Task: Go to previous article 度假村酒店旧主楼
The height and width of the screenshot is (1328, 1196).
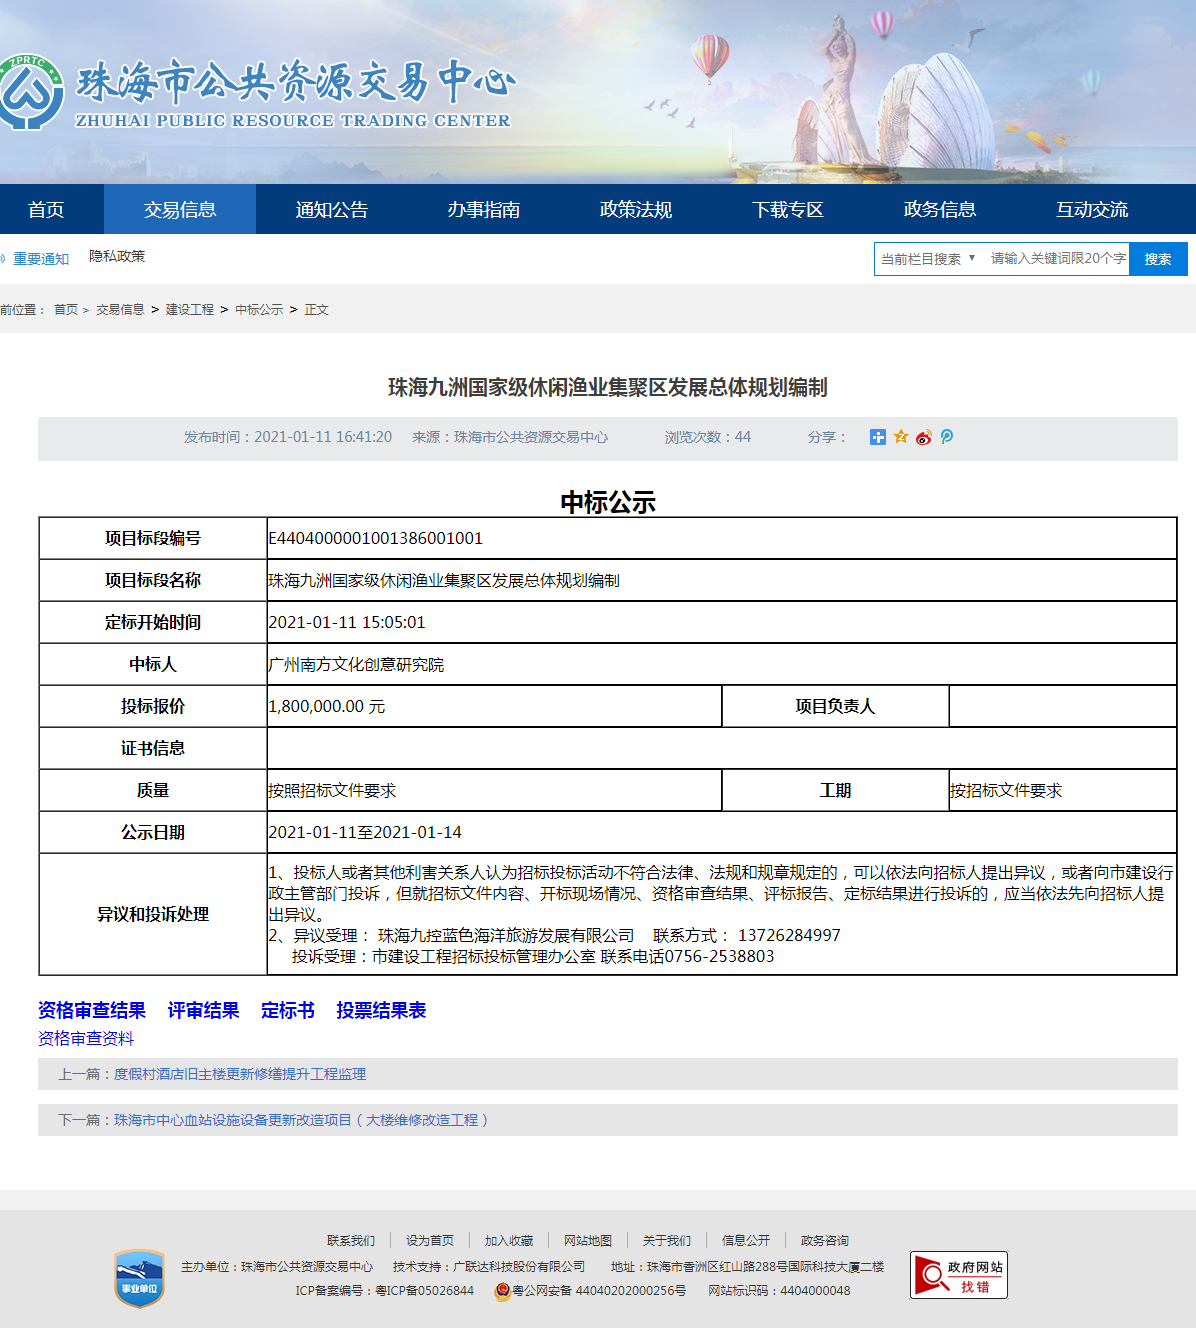Action: 239,1074
